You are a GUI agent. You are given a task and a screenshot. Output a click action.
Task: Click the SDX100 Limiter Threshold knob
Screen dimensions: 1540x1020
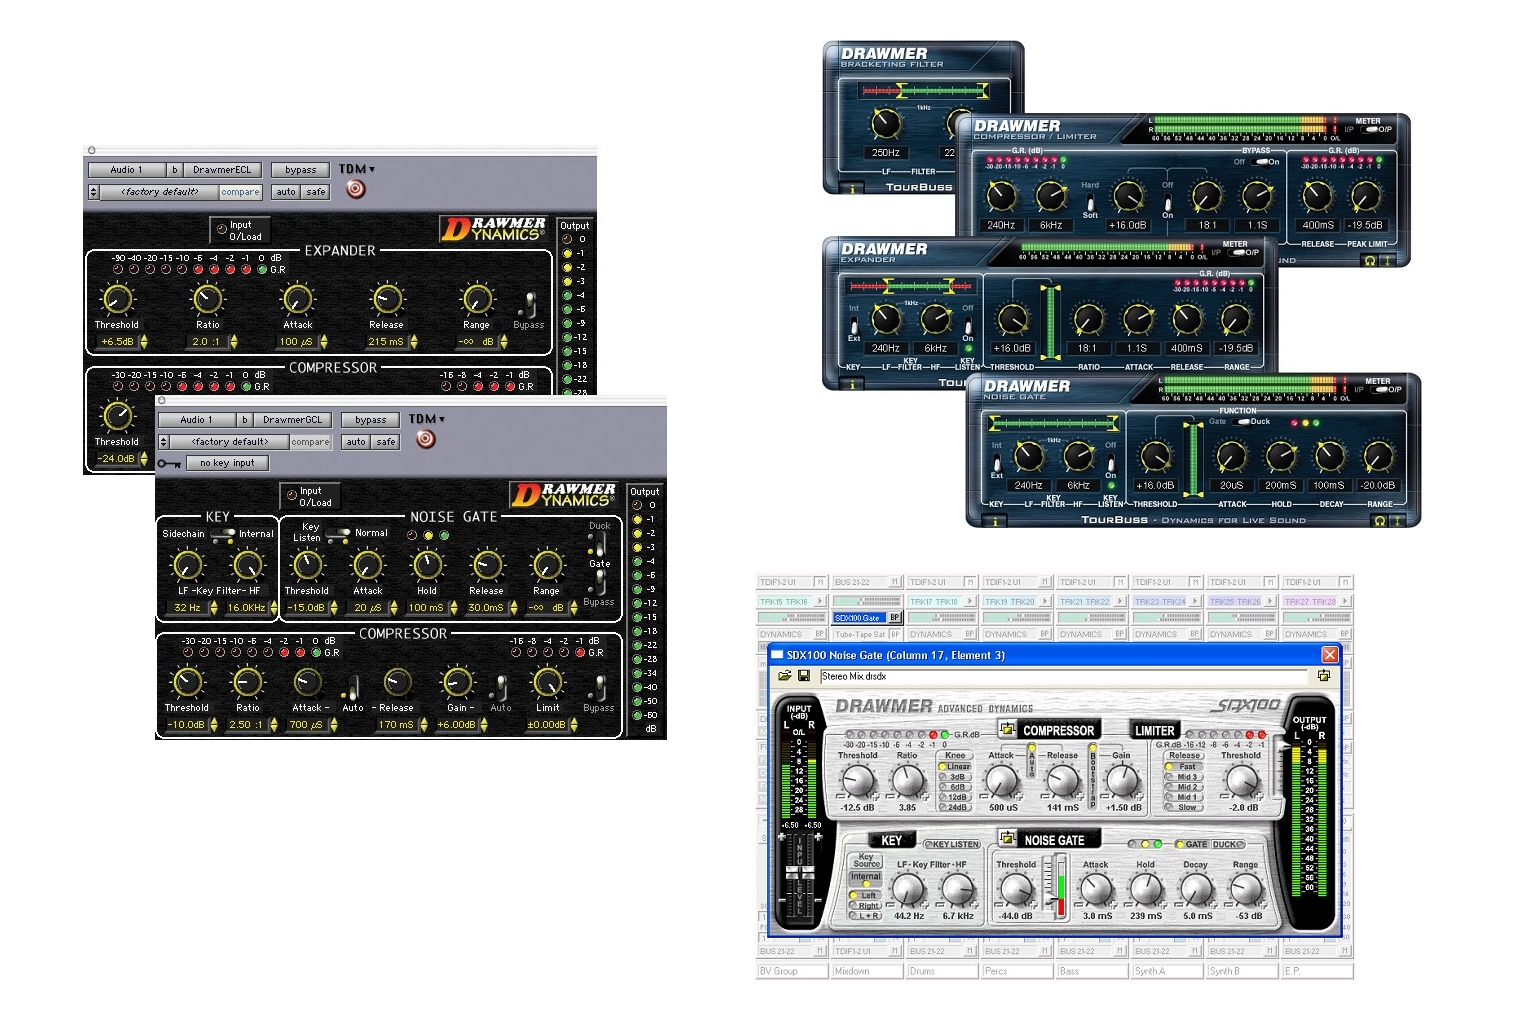pos(1241,781)
